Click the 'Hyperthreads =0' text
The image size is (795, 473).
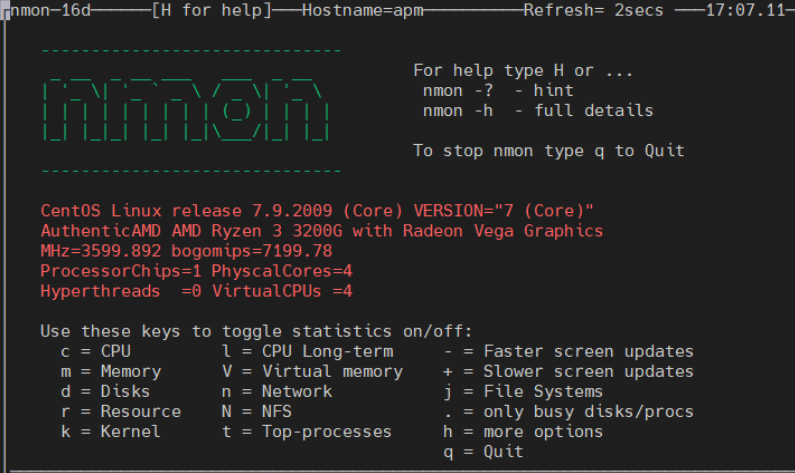pos(121,291)
